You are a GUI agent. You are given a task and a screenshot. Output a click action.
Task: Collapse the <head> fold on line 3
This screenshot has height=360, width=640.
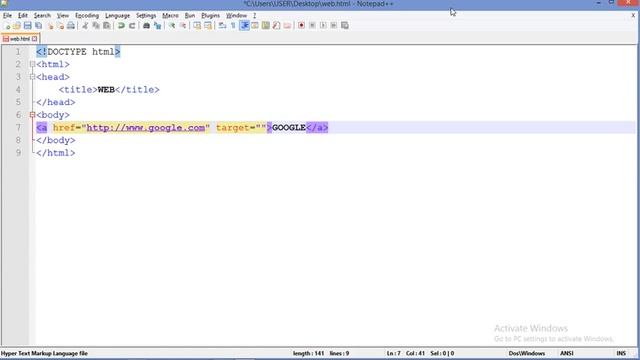point(32,77)
